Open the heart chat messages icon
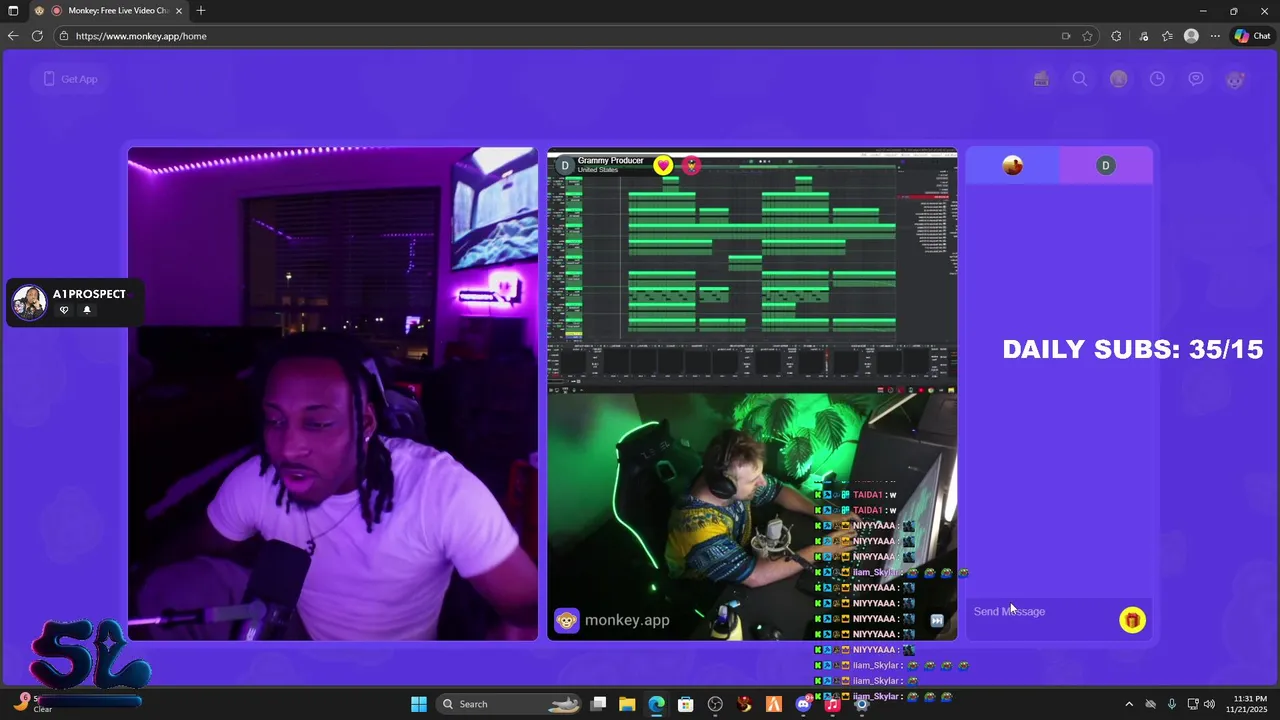 tap(1196, 79)
